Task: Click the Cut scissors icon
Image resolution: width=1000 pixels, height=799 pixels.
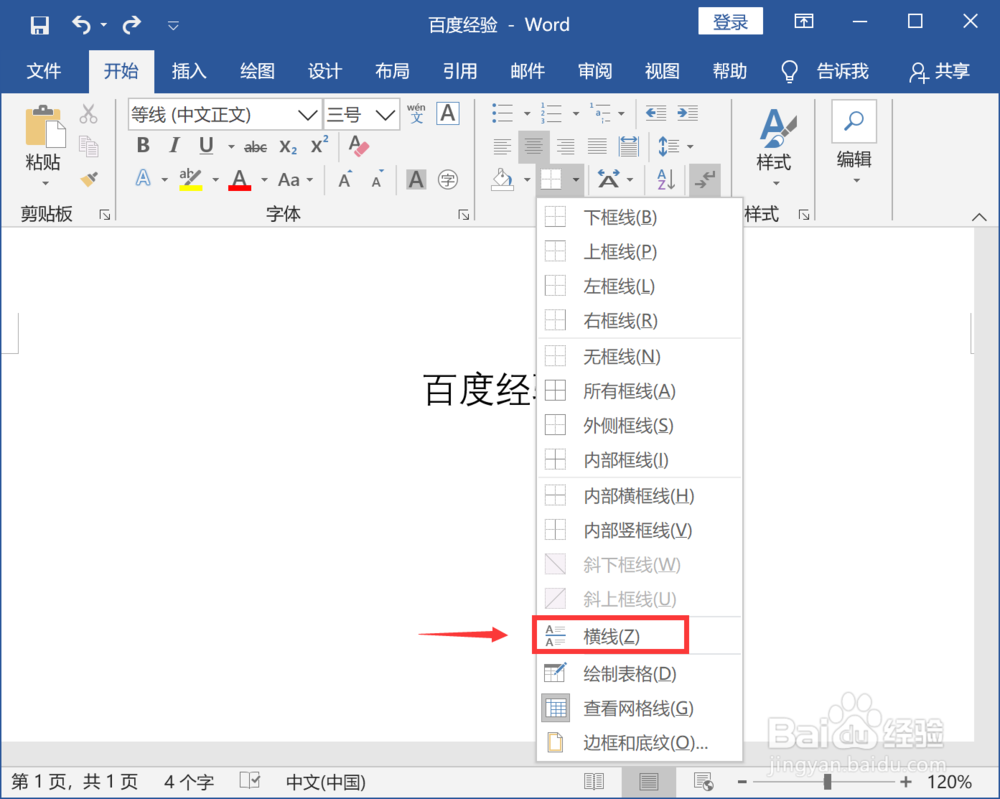Action: click(x=89, y=114)
